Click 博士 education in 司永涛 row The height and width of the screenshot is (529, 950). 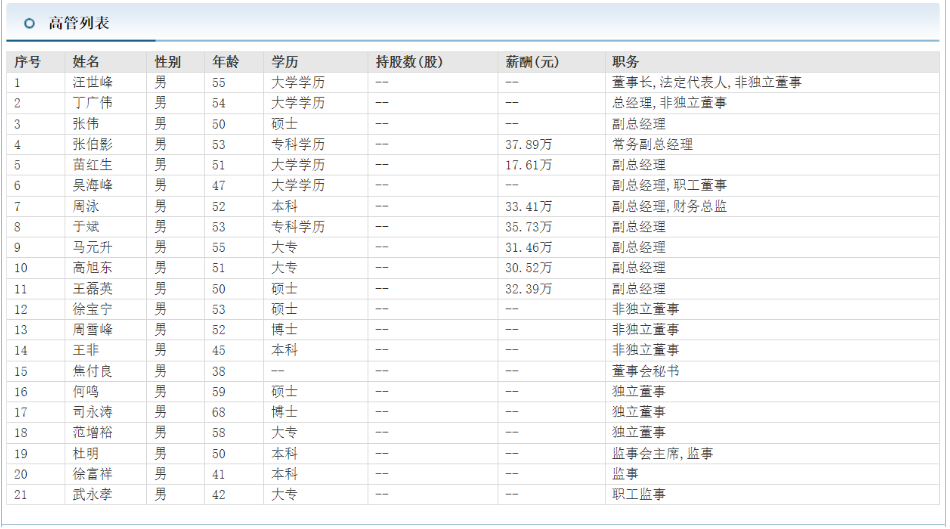coord(285,412)
